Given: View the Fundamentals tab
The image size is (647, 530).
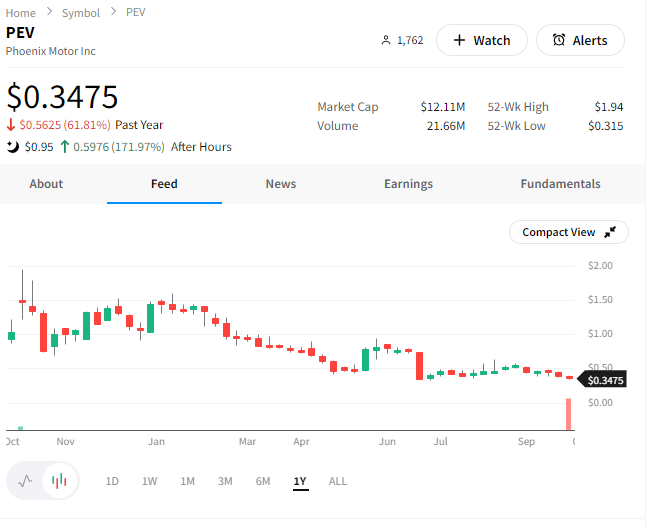Looking at the screenshot, I should [x=560, y=184].
